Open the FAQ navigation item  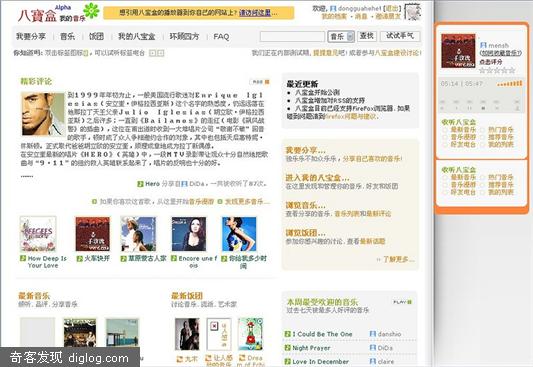coord(221,36)
